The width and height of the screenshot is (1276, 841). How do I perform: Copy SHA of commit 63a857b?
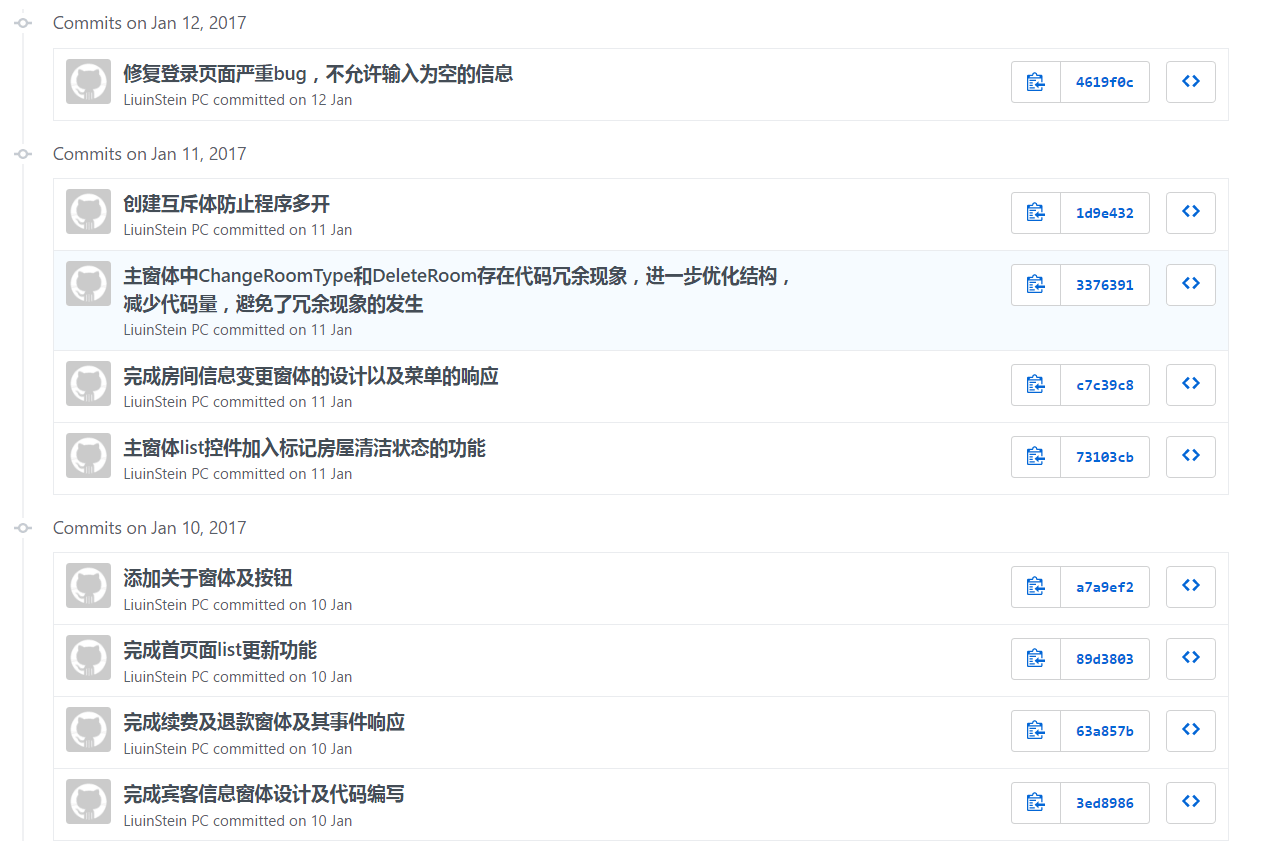coord(1035,730)
